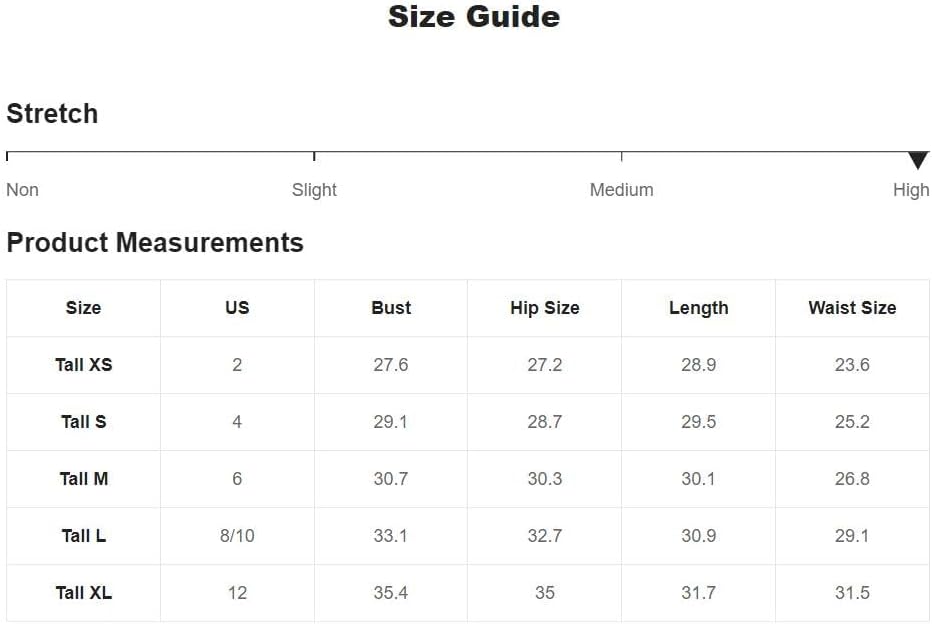Click the "Stretch" section heading
The image size is (932, 624).
click(52, 114)
